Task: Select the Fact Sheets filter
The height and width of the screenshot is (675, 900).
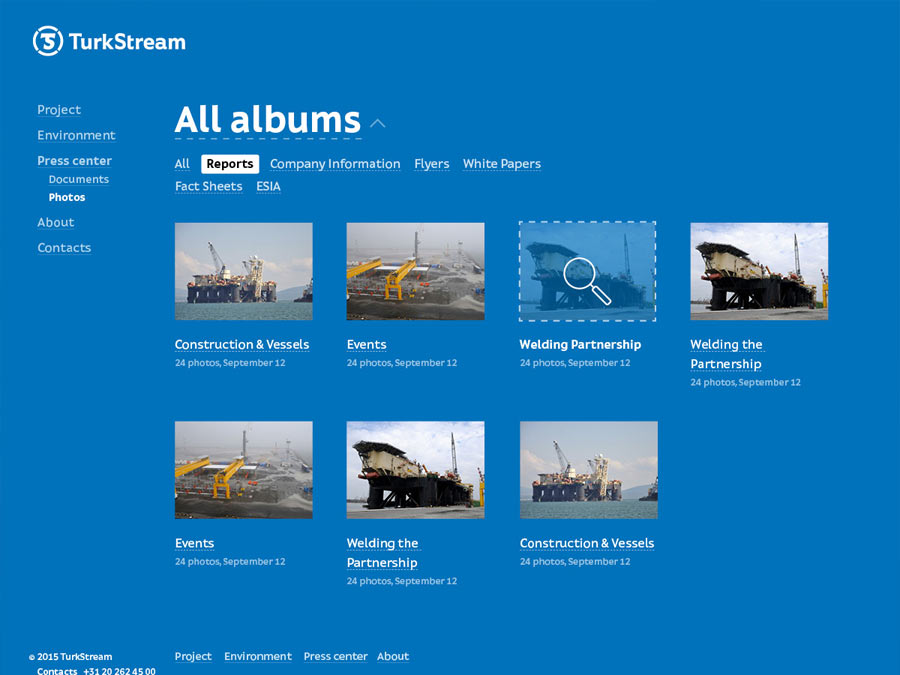Action: click(x=208, y=186)
